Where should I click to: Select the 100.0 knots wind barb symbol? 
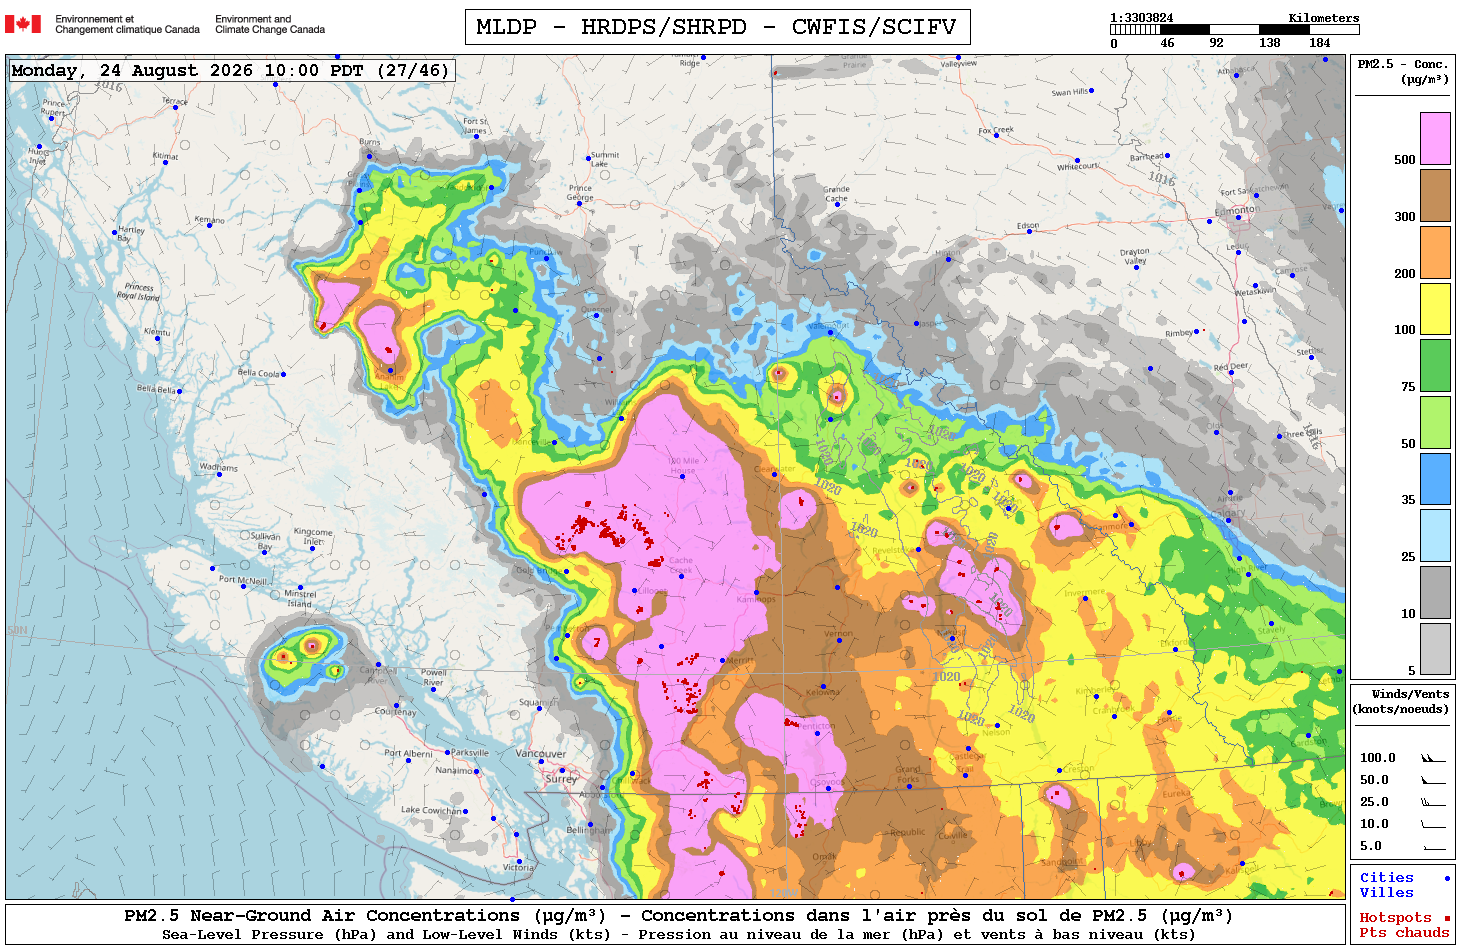click(1433, 758)
